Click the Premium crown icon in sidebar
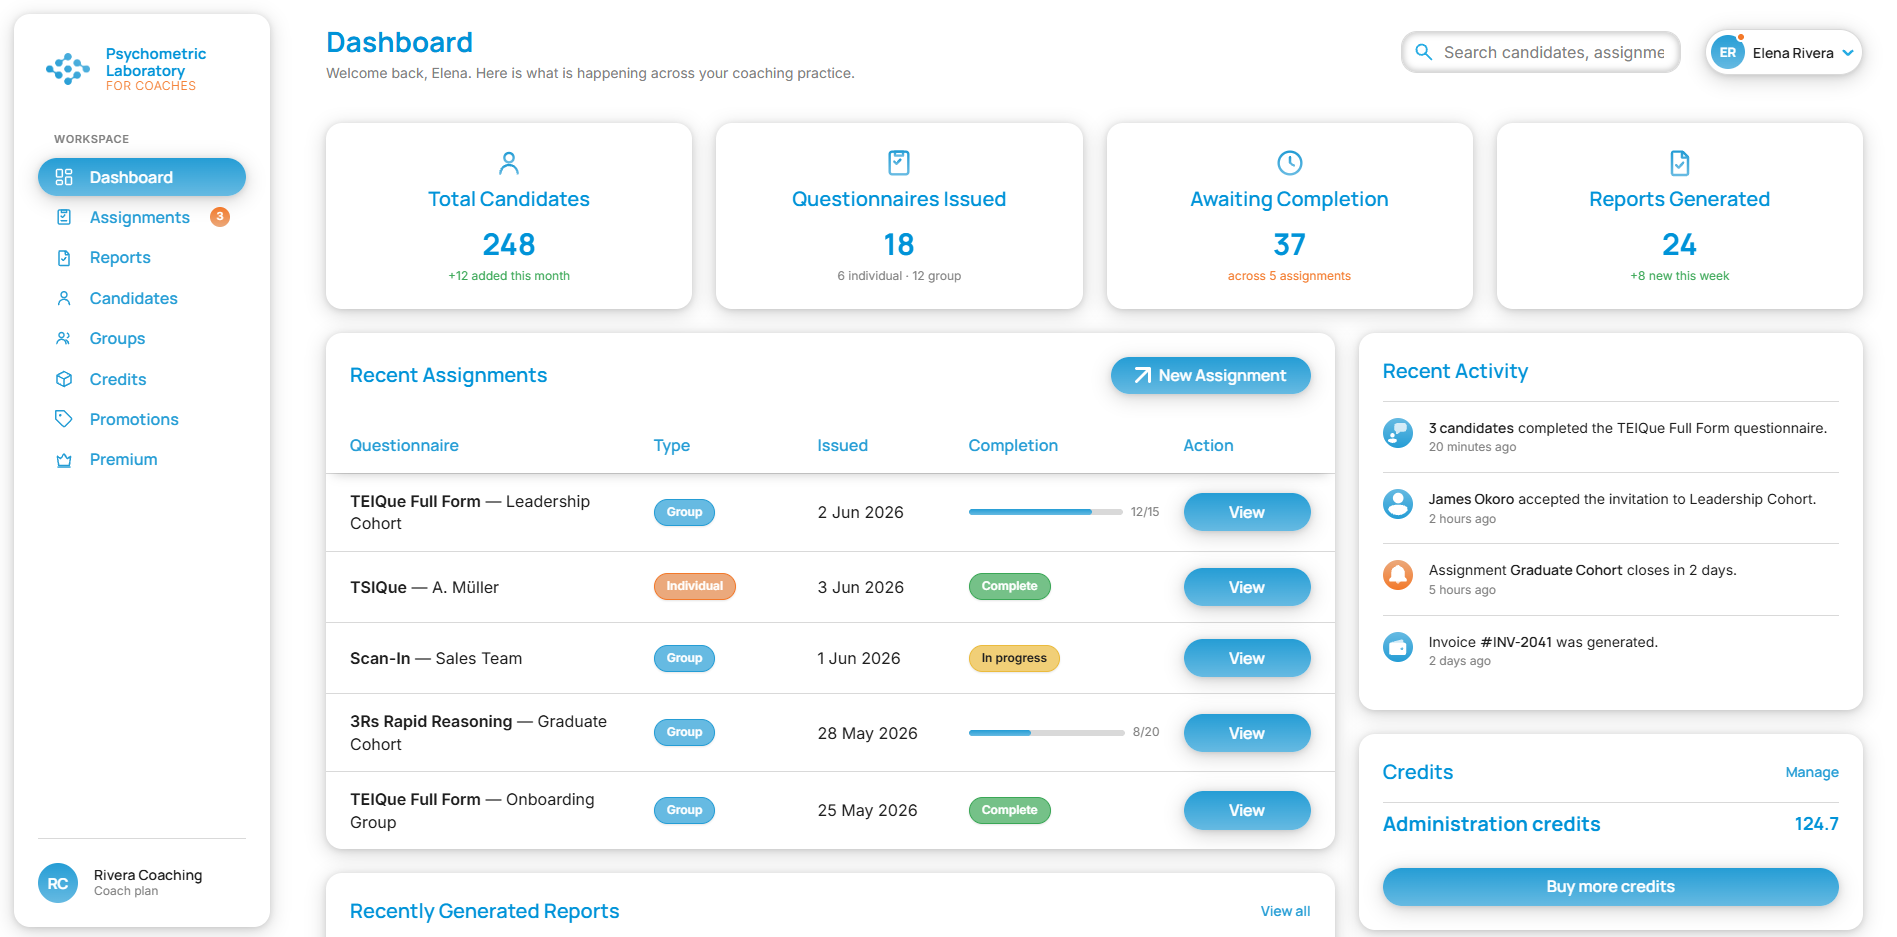 pyautogui.click(x=64, y=460)
